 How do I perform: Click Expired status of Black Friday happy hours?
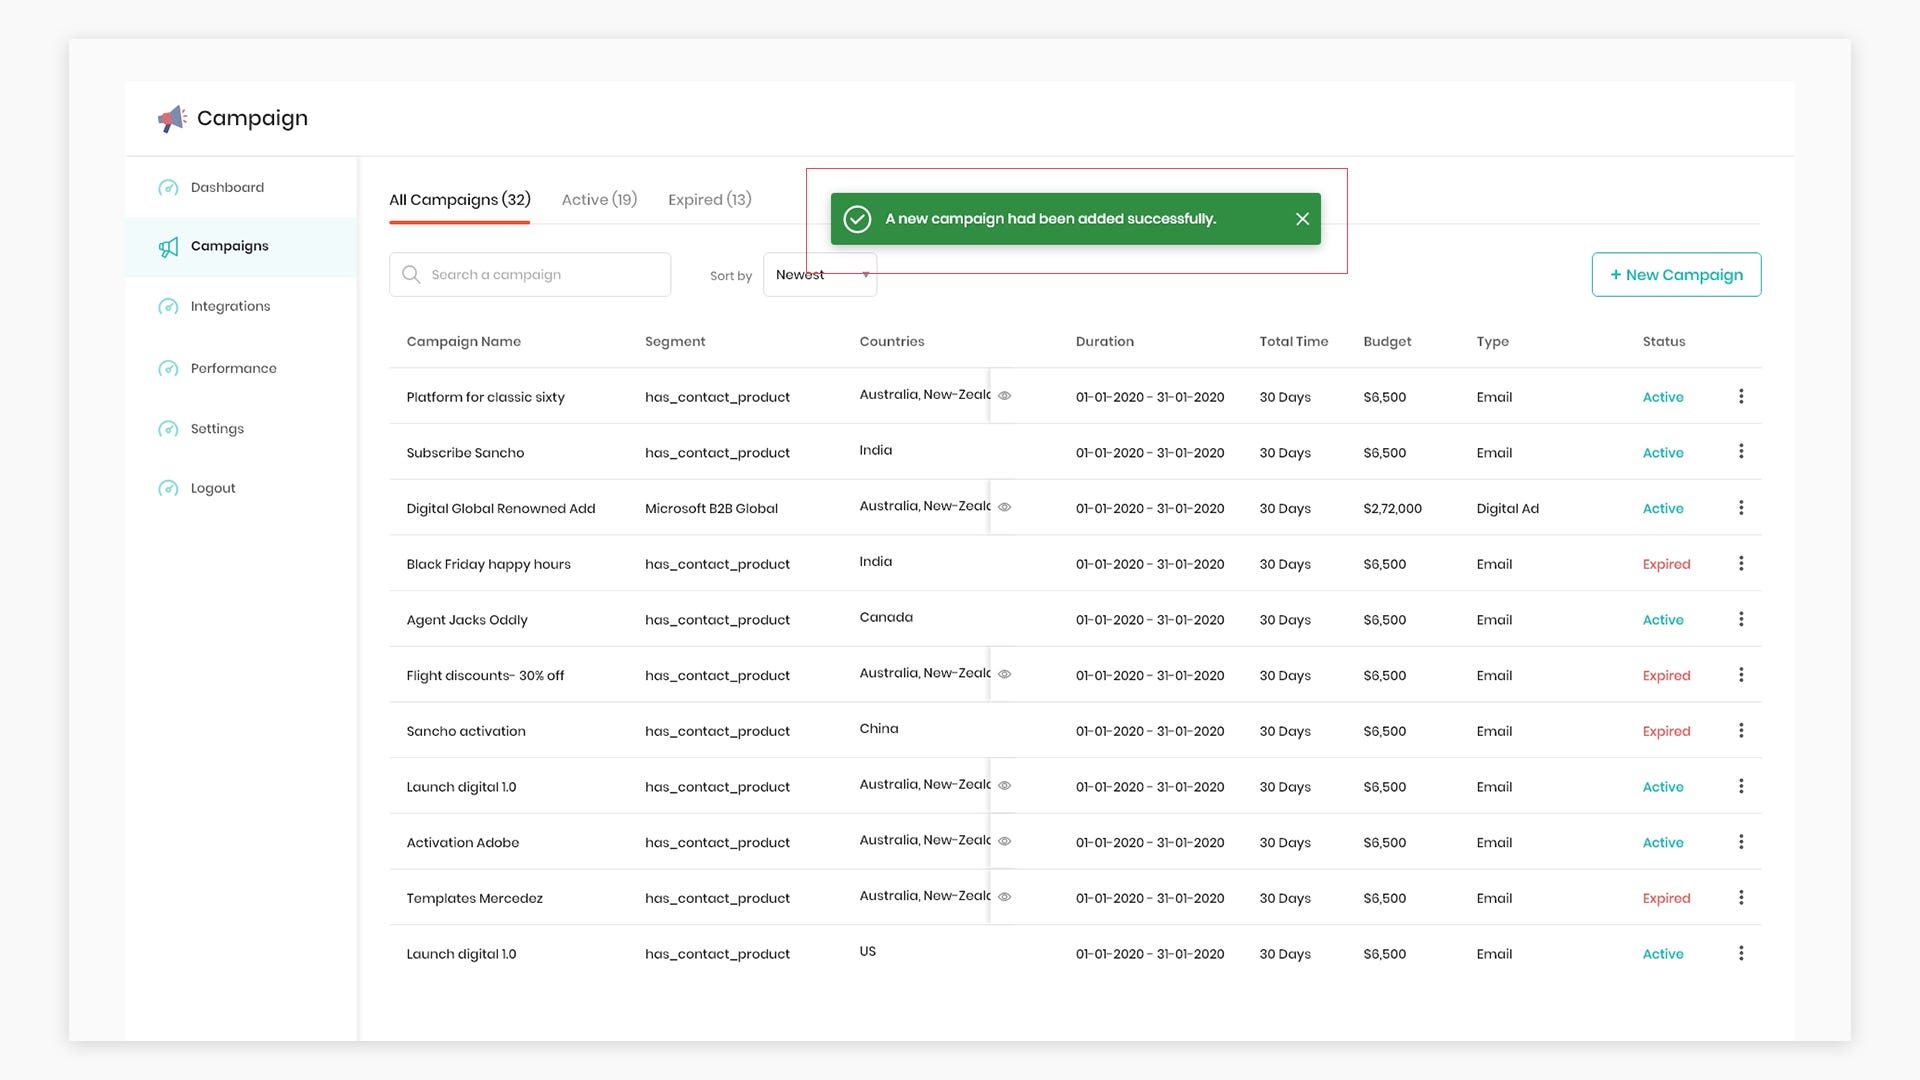point(1666,565)
